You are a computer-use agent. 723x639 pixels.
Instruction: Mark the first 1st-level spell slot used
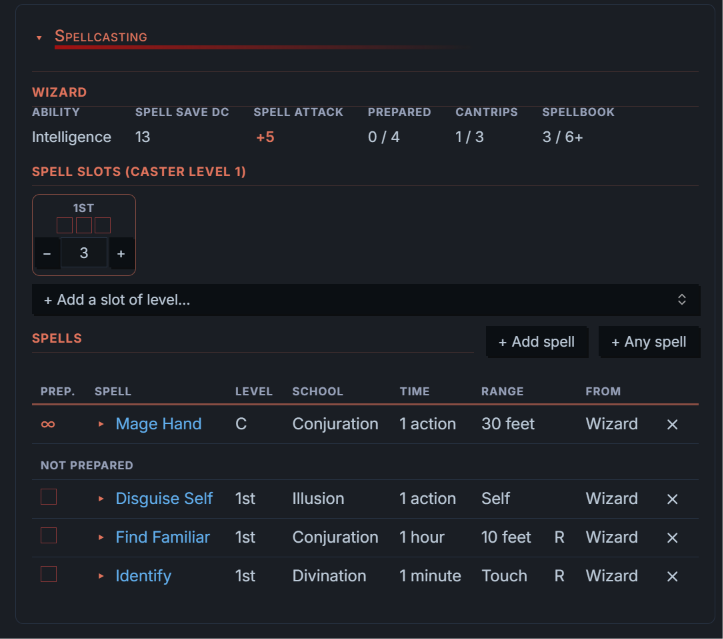click(x=65, y=225)
